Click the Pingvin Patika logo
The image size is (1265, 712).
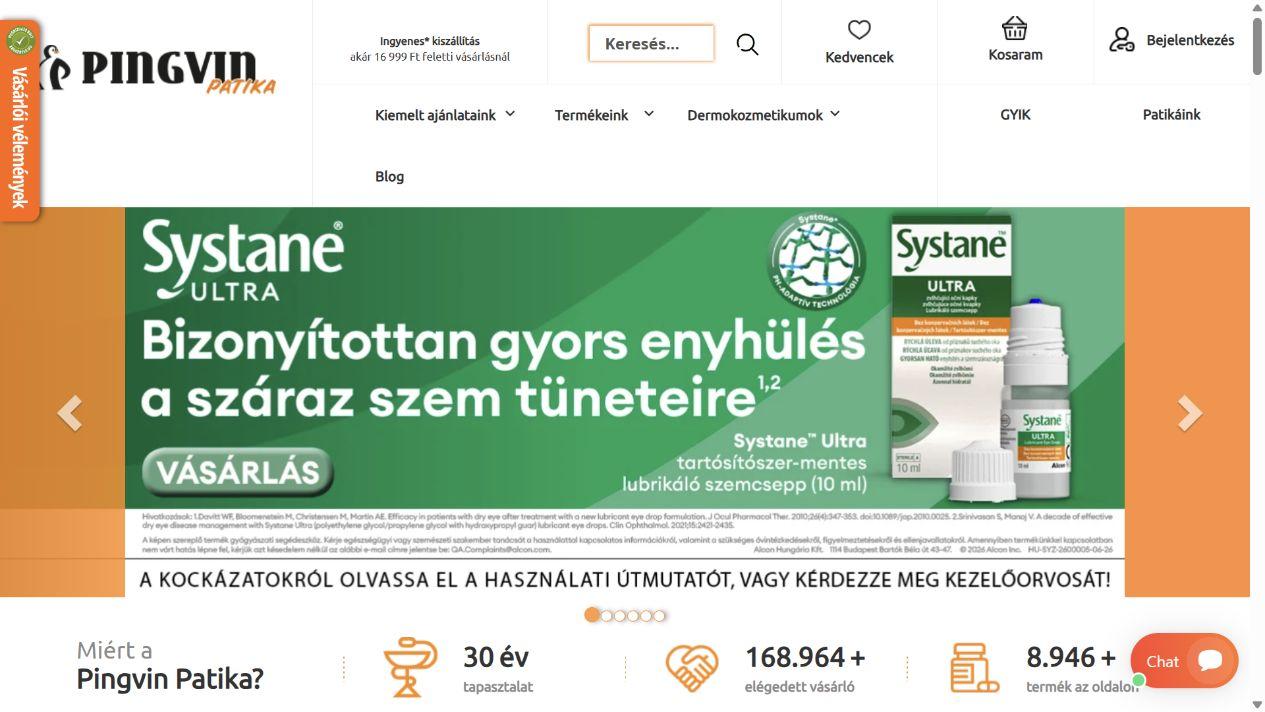[160, 71]
